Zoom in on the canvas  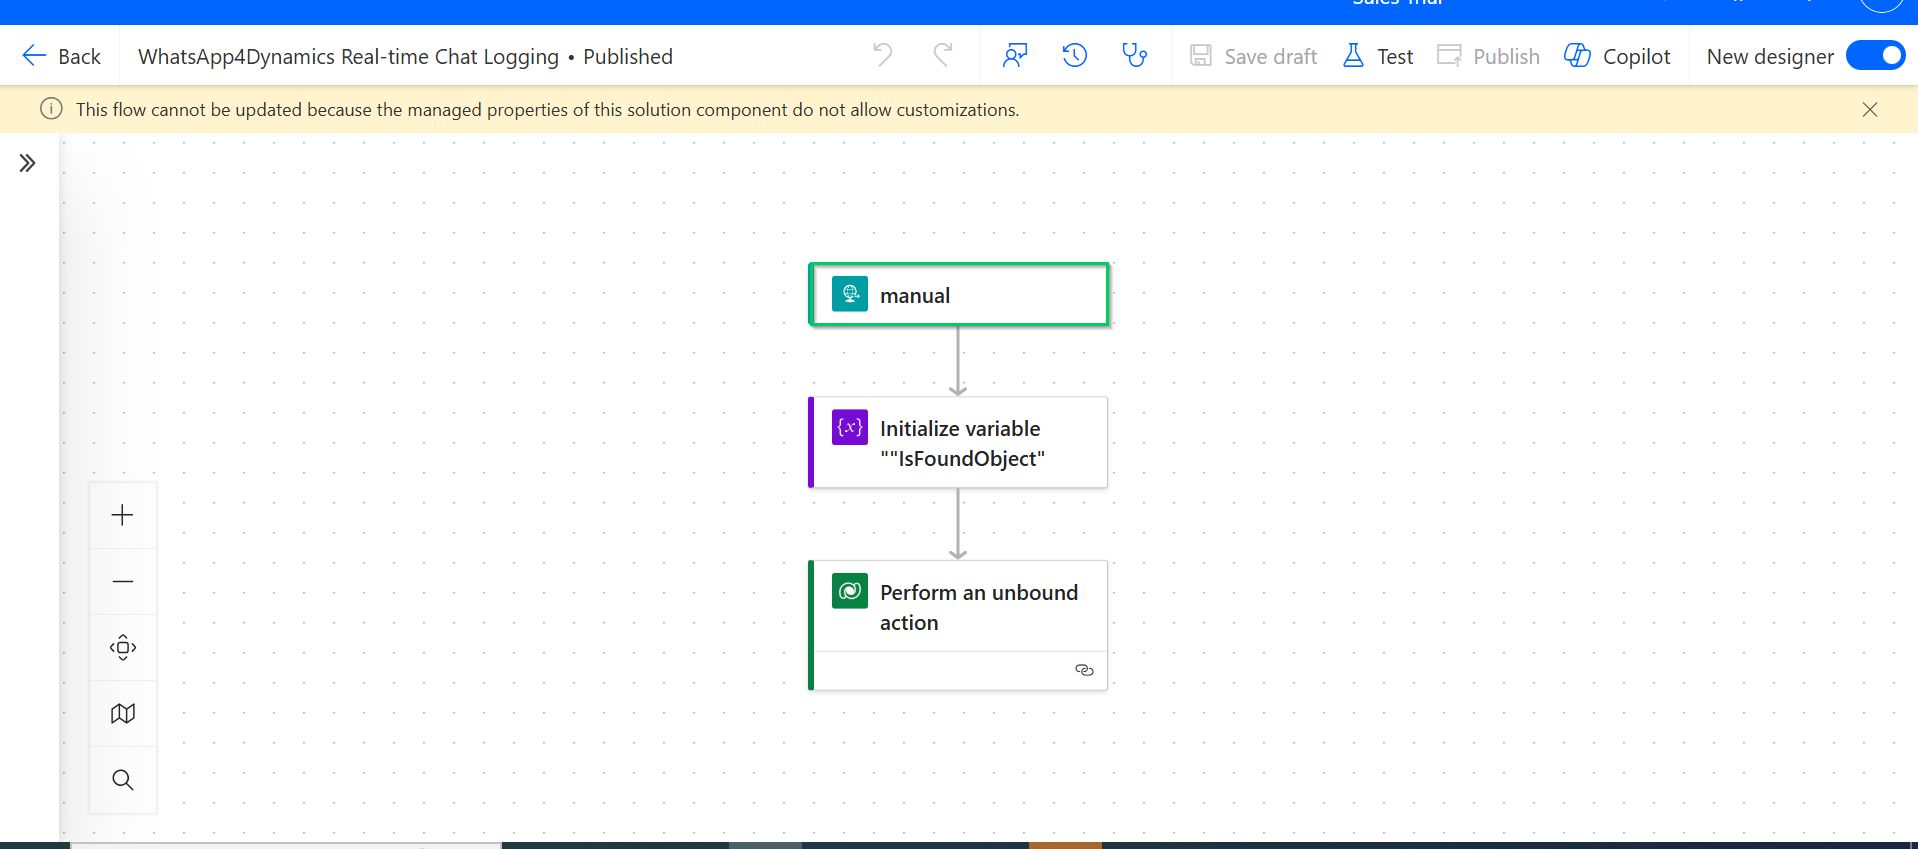(123, 515)
